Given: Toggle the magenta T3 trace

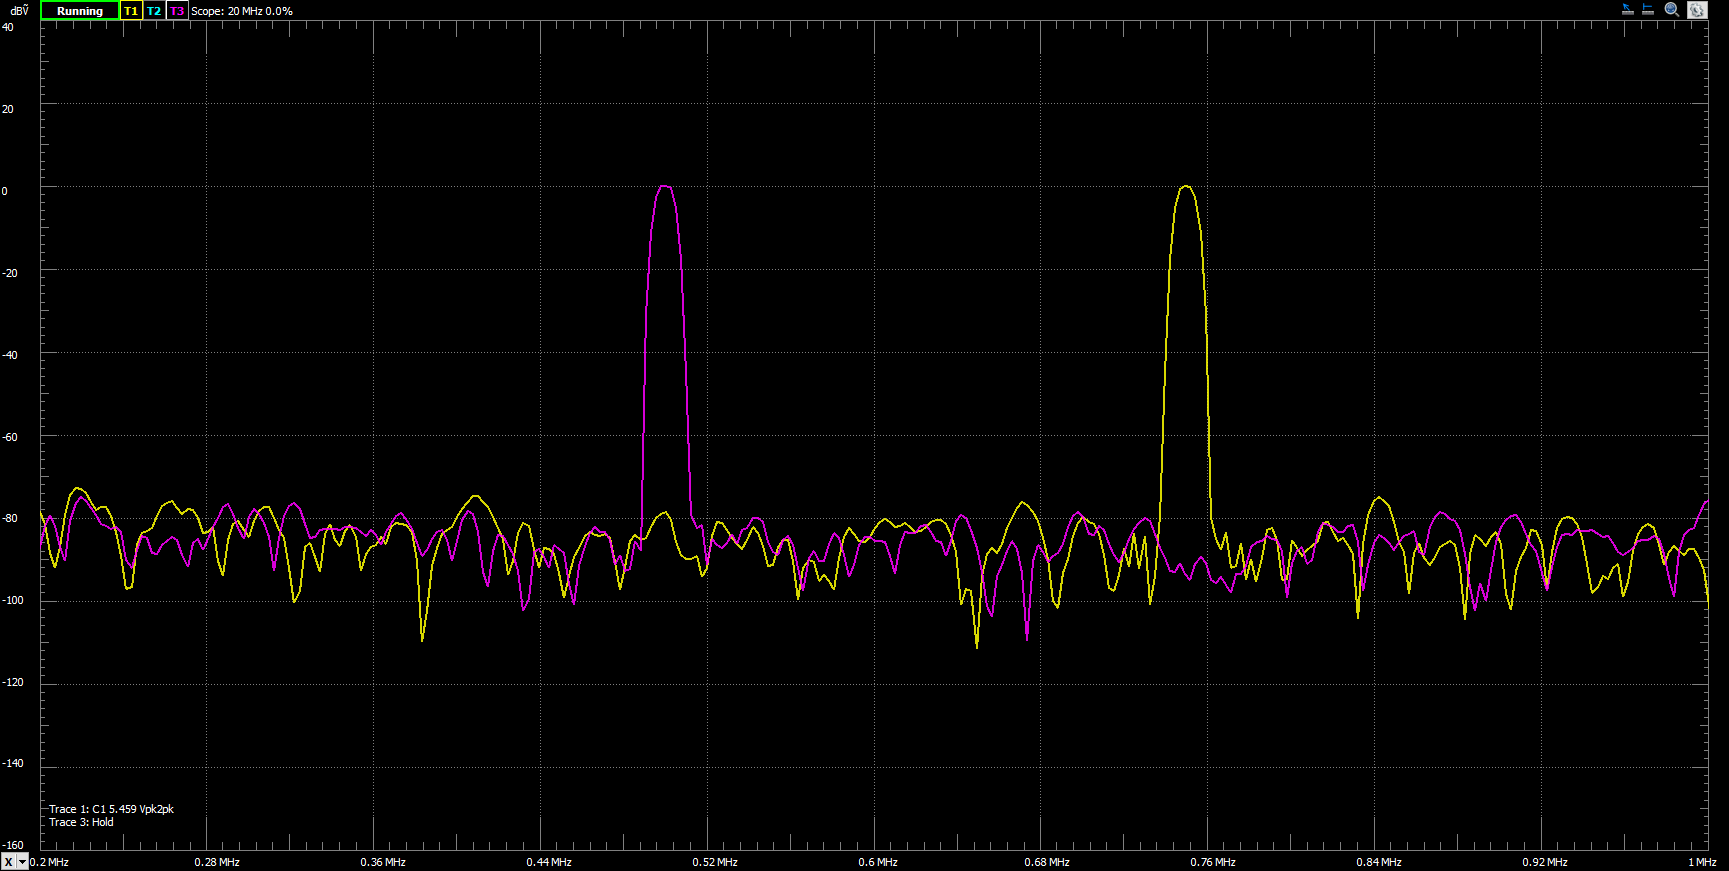Looking at the screenshot, I should coord(177,11).
